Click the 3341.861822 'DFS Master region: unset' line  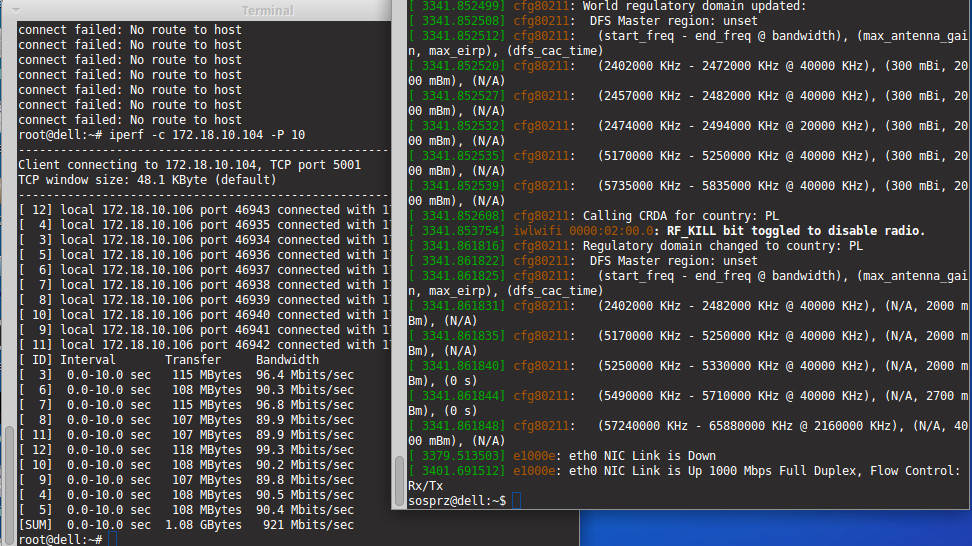[x=583, y=261]
